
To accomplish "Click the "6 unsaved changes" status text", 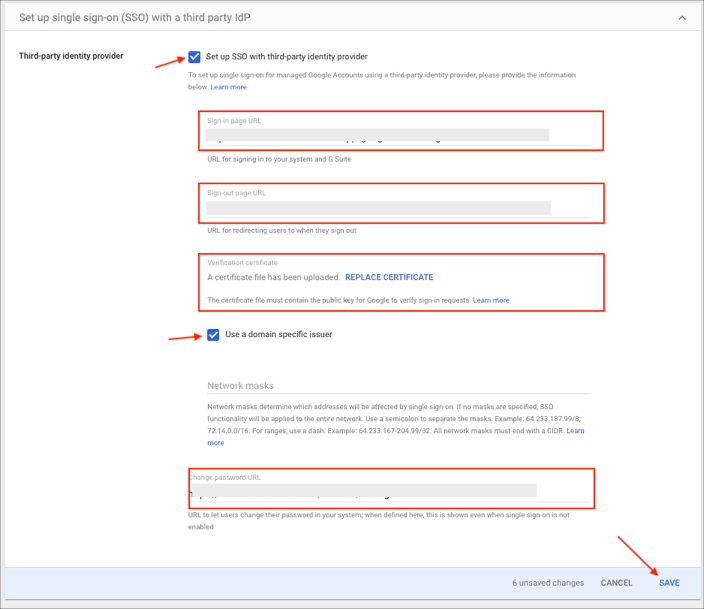I will (545, 583).
